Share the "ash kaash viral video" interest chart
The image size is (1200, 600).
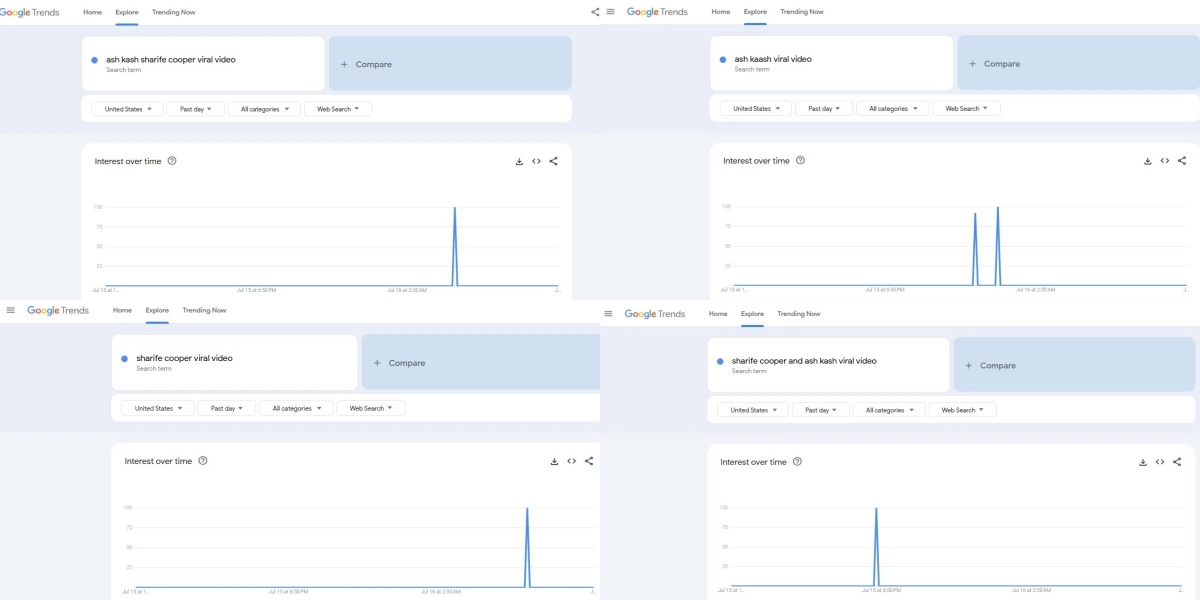1182,161
